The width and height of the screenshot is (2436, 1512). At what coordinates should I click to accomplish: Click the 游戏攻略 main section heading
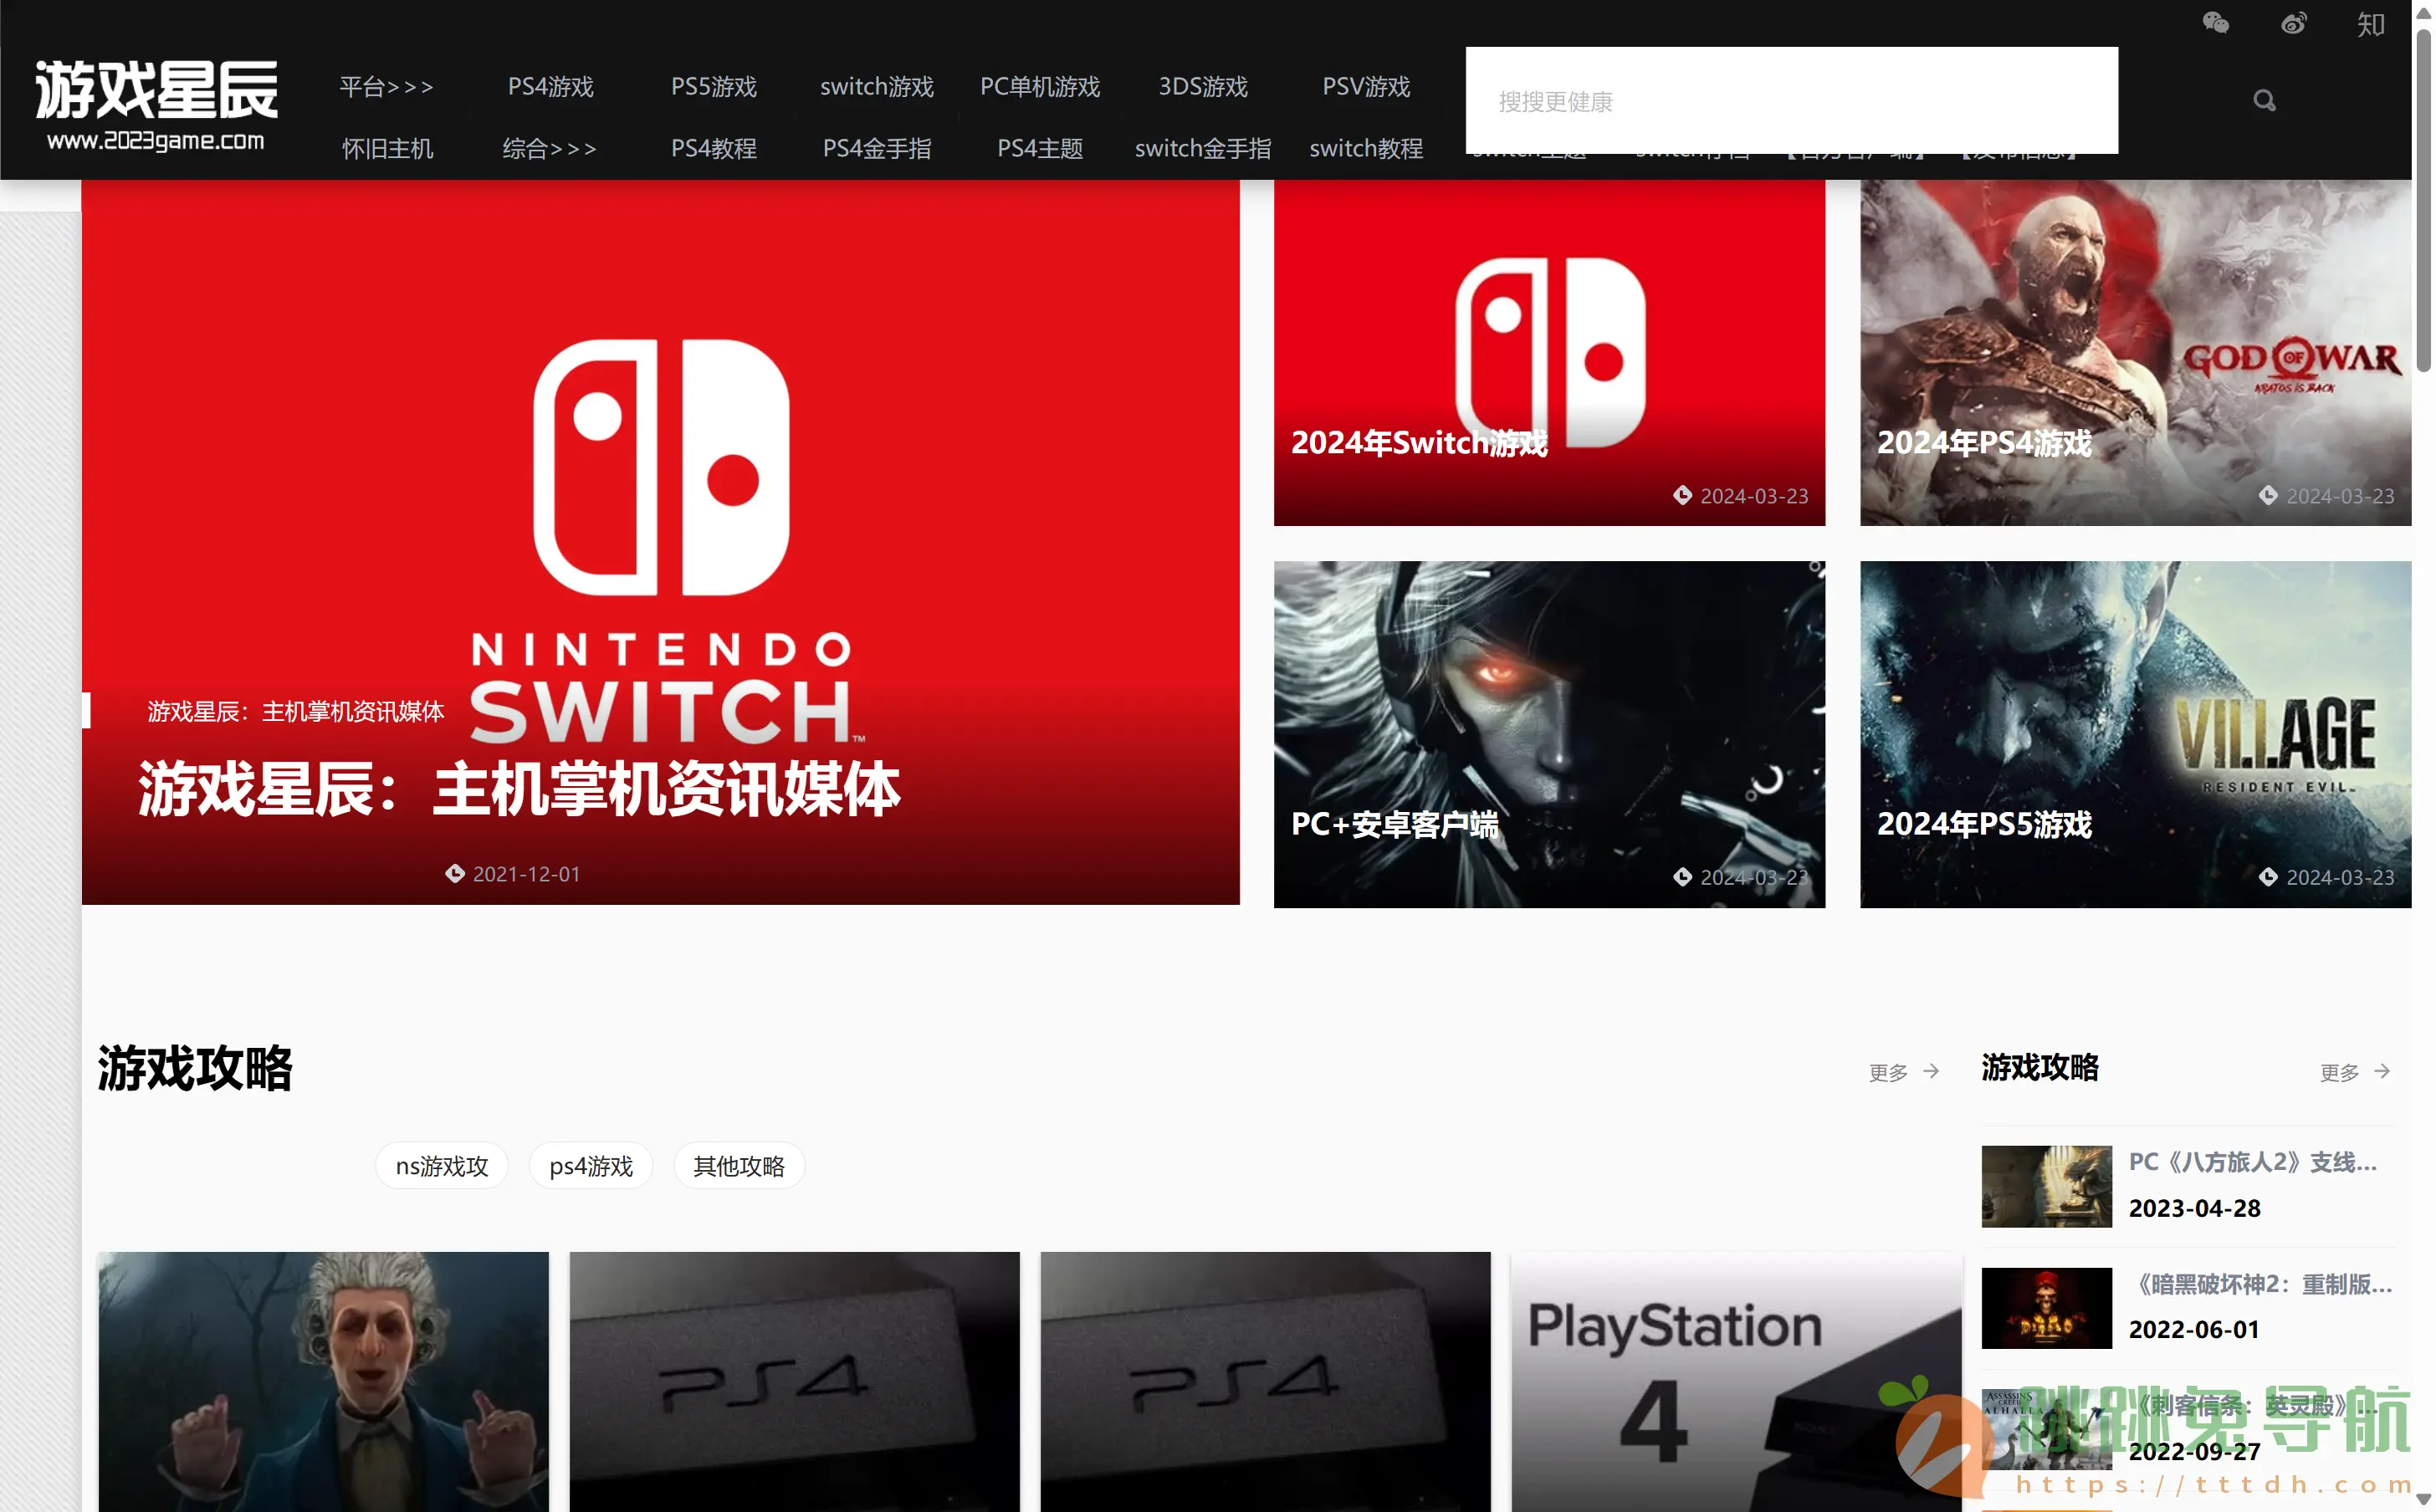pyautogui.click(x=194, y=1068)
